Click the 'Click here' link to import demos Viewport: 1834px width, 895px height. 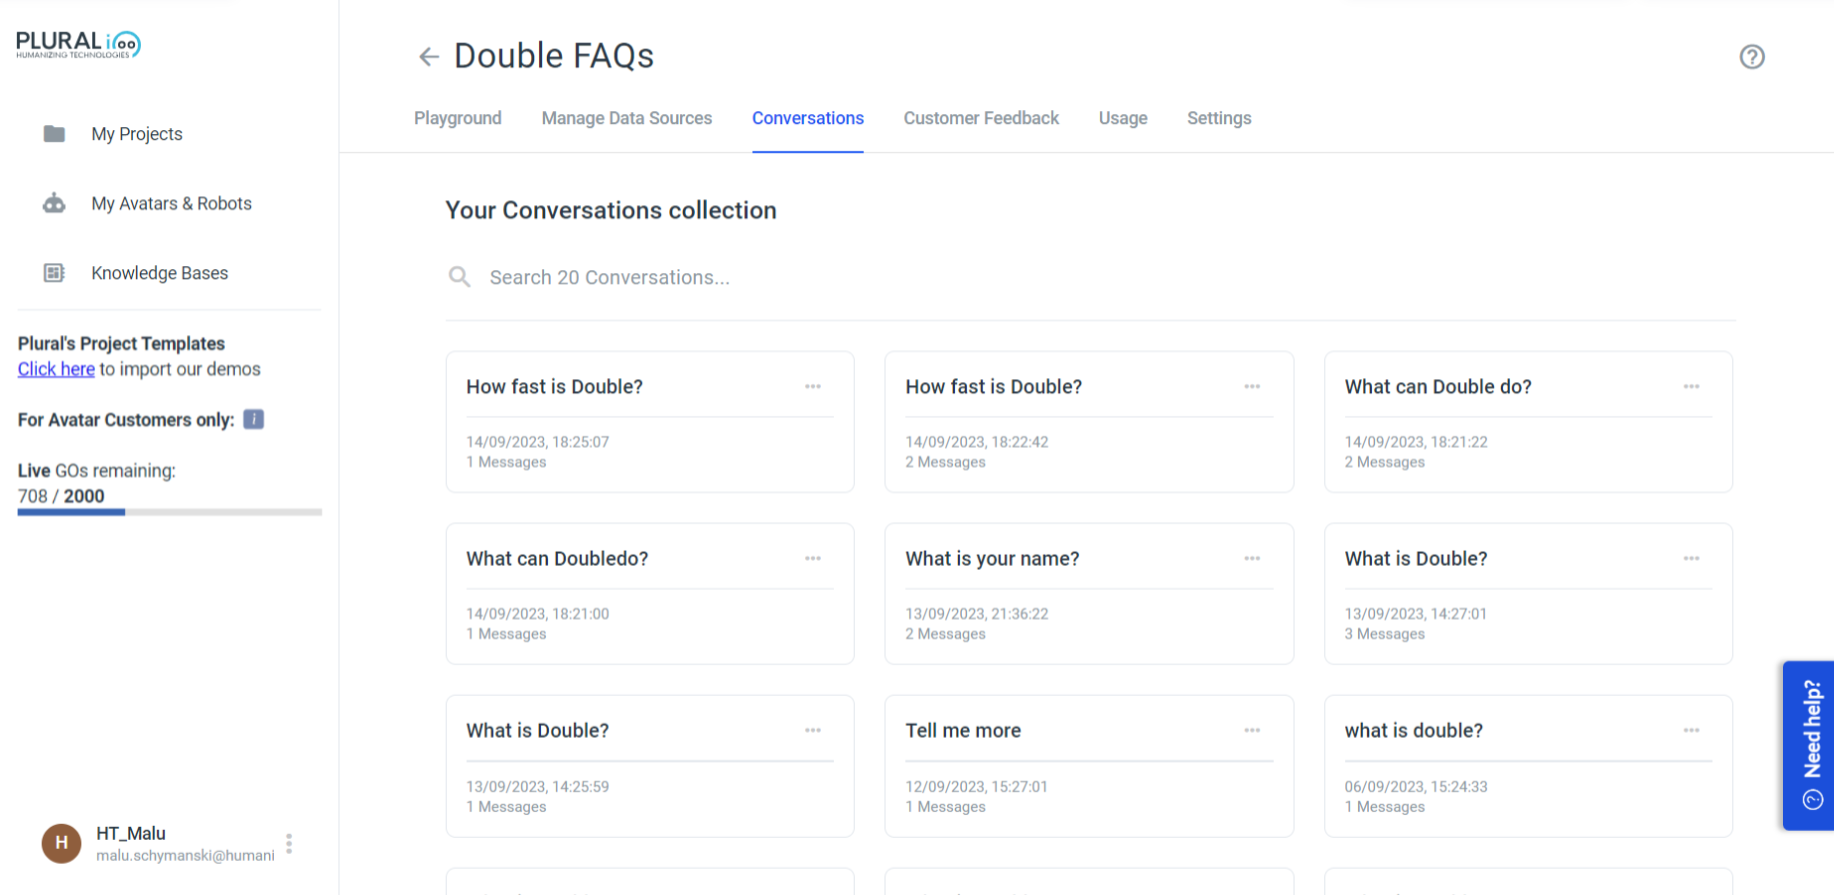[56, 369]
